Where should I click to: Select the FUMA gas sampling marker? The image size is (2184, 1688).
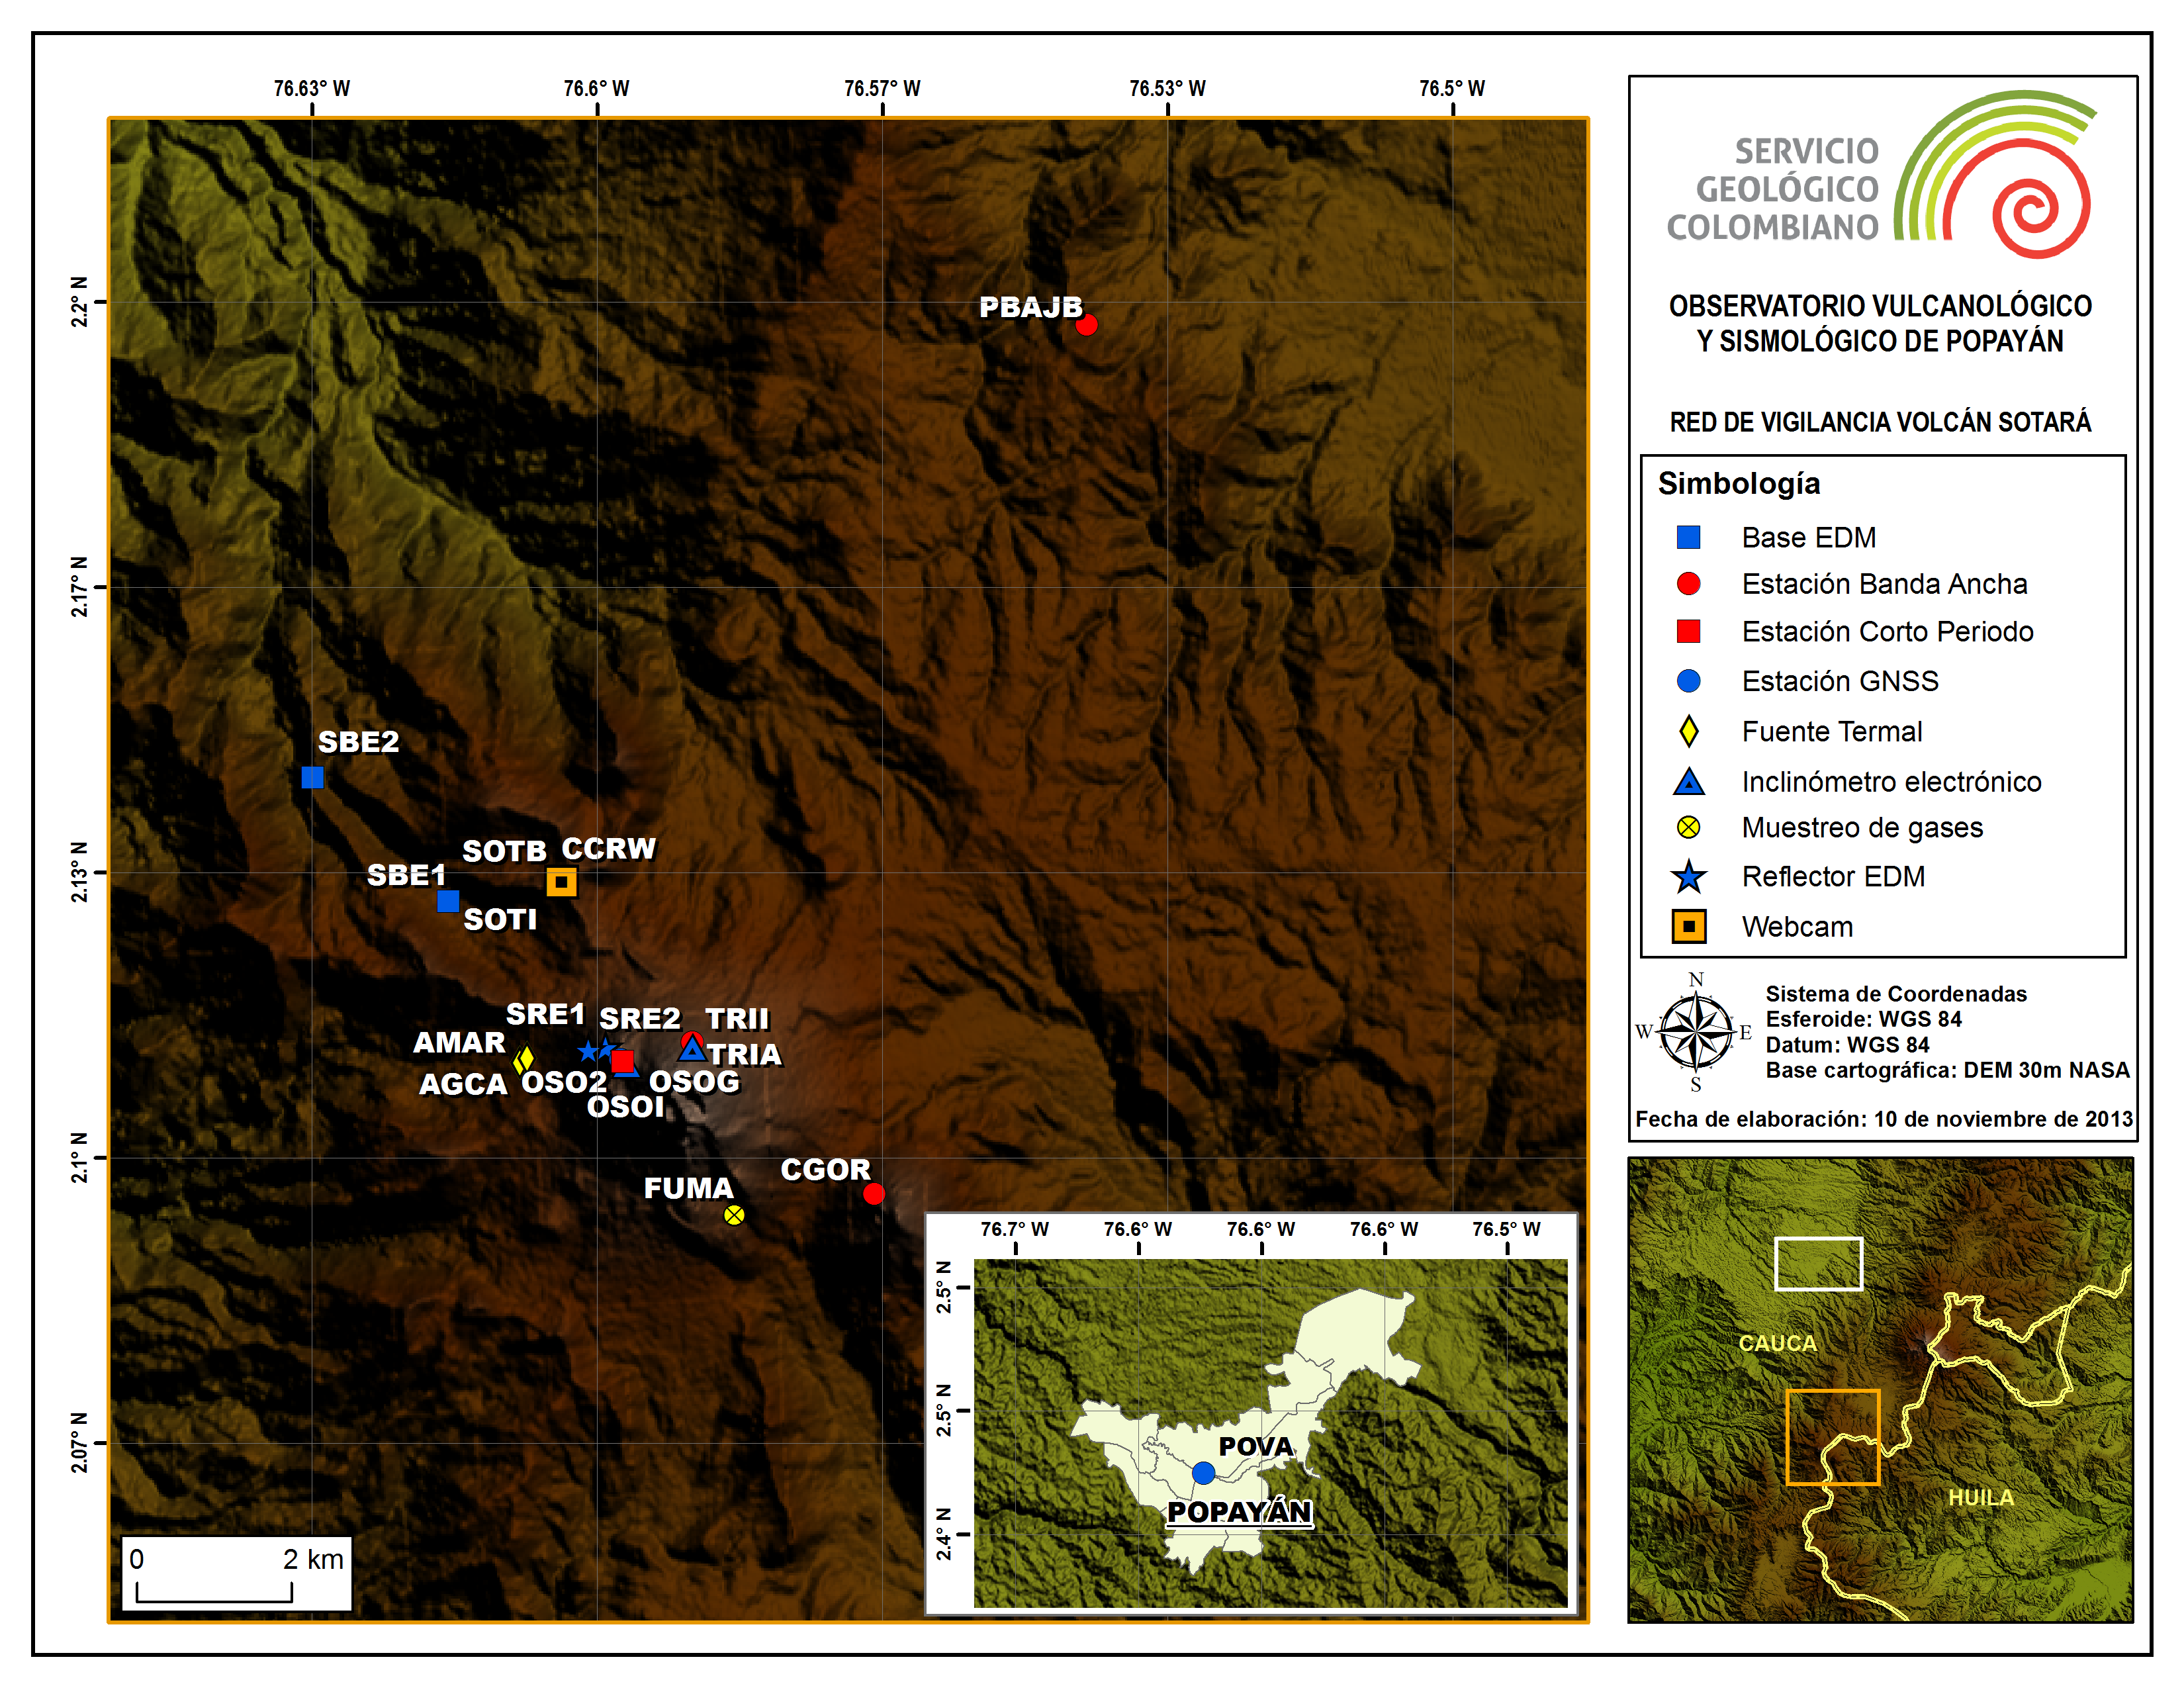tap(734, 1215)
